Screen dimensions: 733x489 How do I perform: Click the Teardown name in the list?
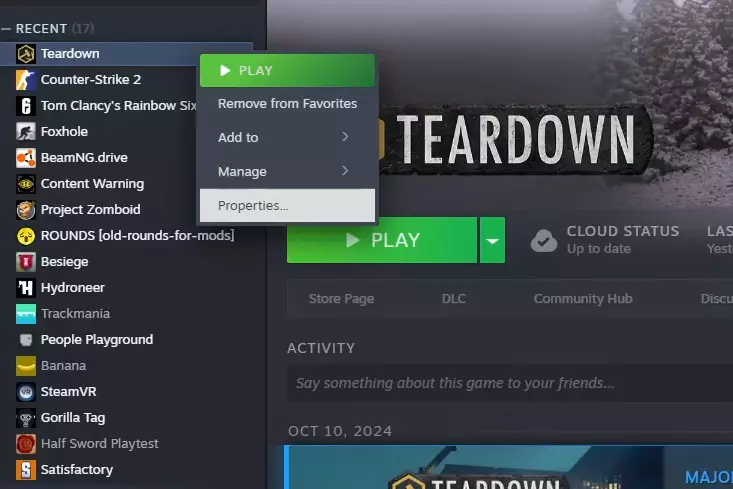click(x=70, y=54)
